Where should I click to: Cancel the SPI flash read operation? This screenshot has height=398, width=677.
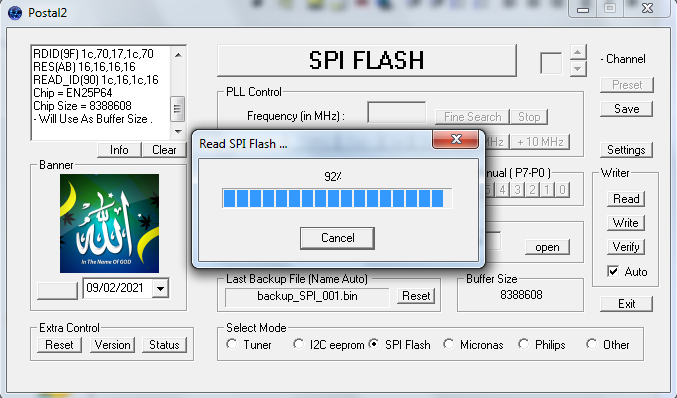pos(337,238)
